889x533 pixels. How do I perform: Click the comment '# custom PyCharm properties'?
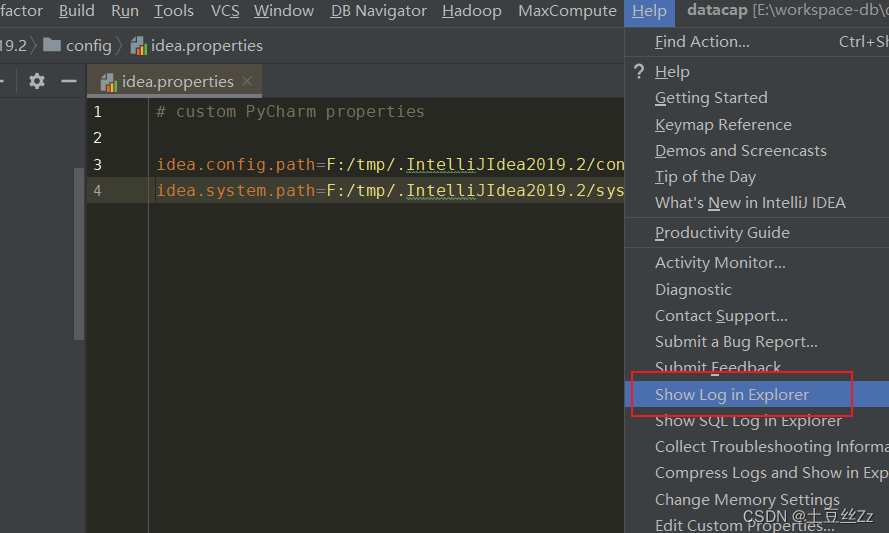pyautogui.click(x=290, y=111)
